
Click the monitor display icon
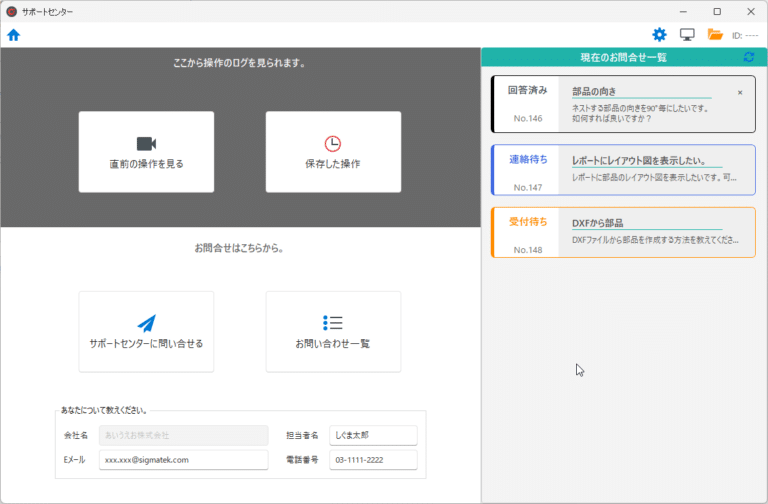click(x=687, y=35)
